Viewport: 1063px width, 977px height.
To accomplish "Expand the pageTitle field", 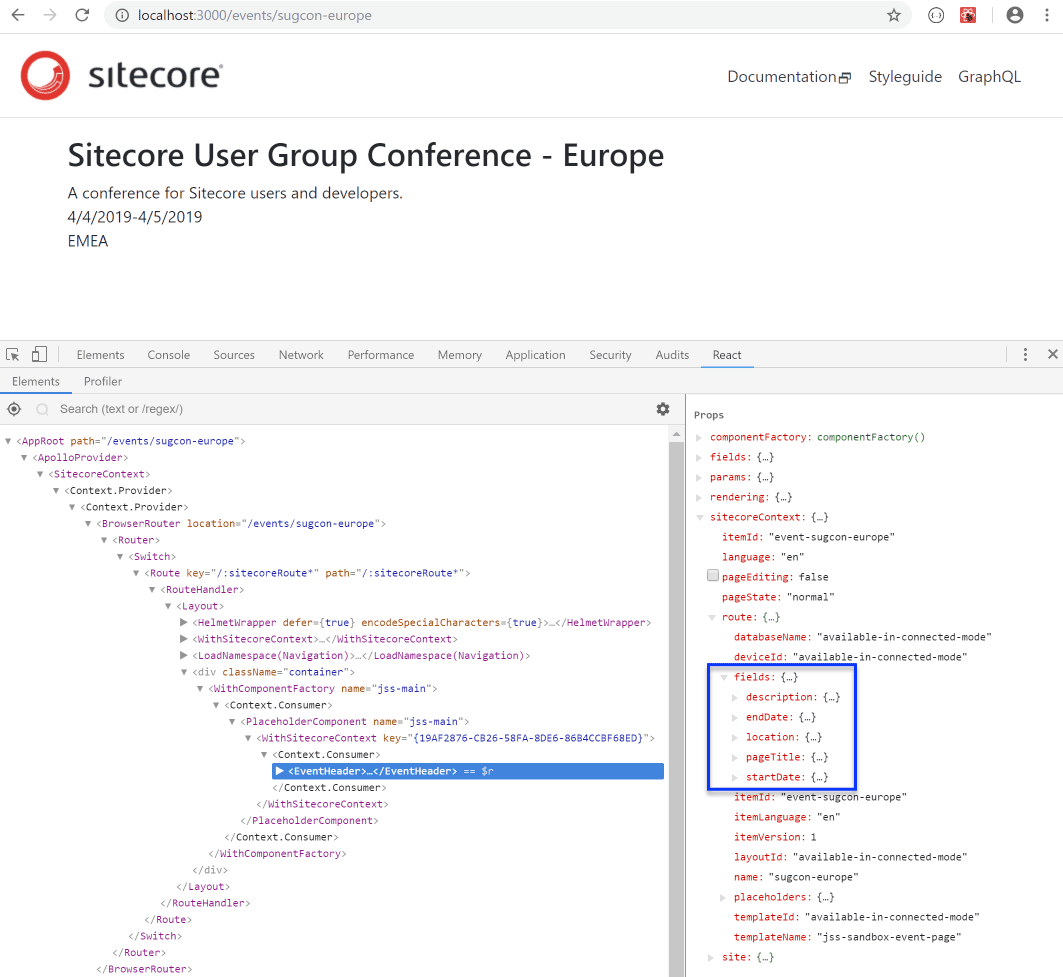I will click(735, 757).
